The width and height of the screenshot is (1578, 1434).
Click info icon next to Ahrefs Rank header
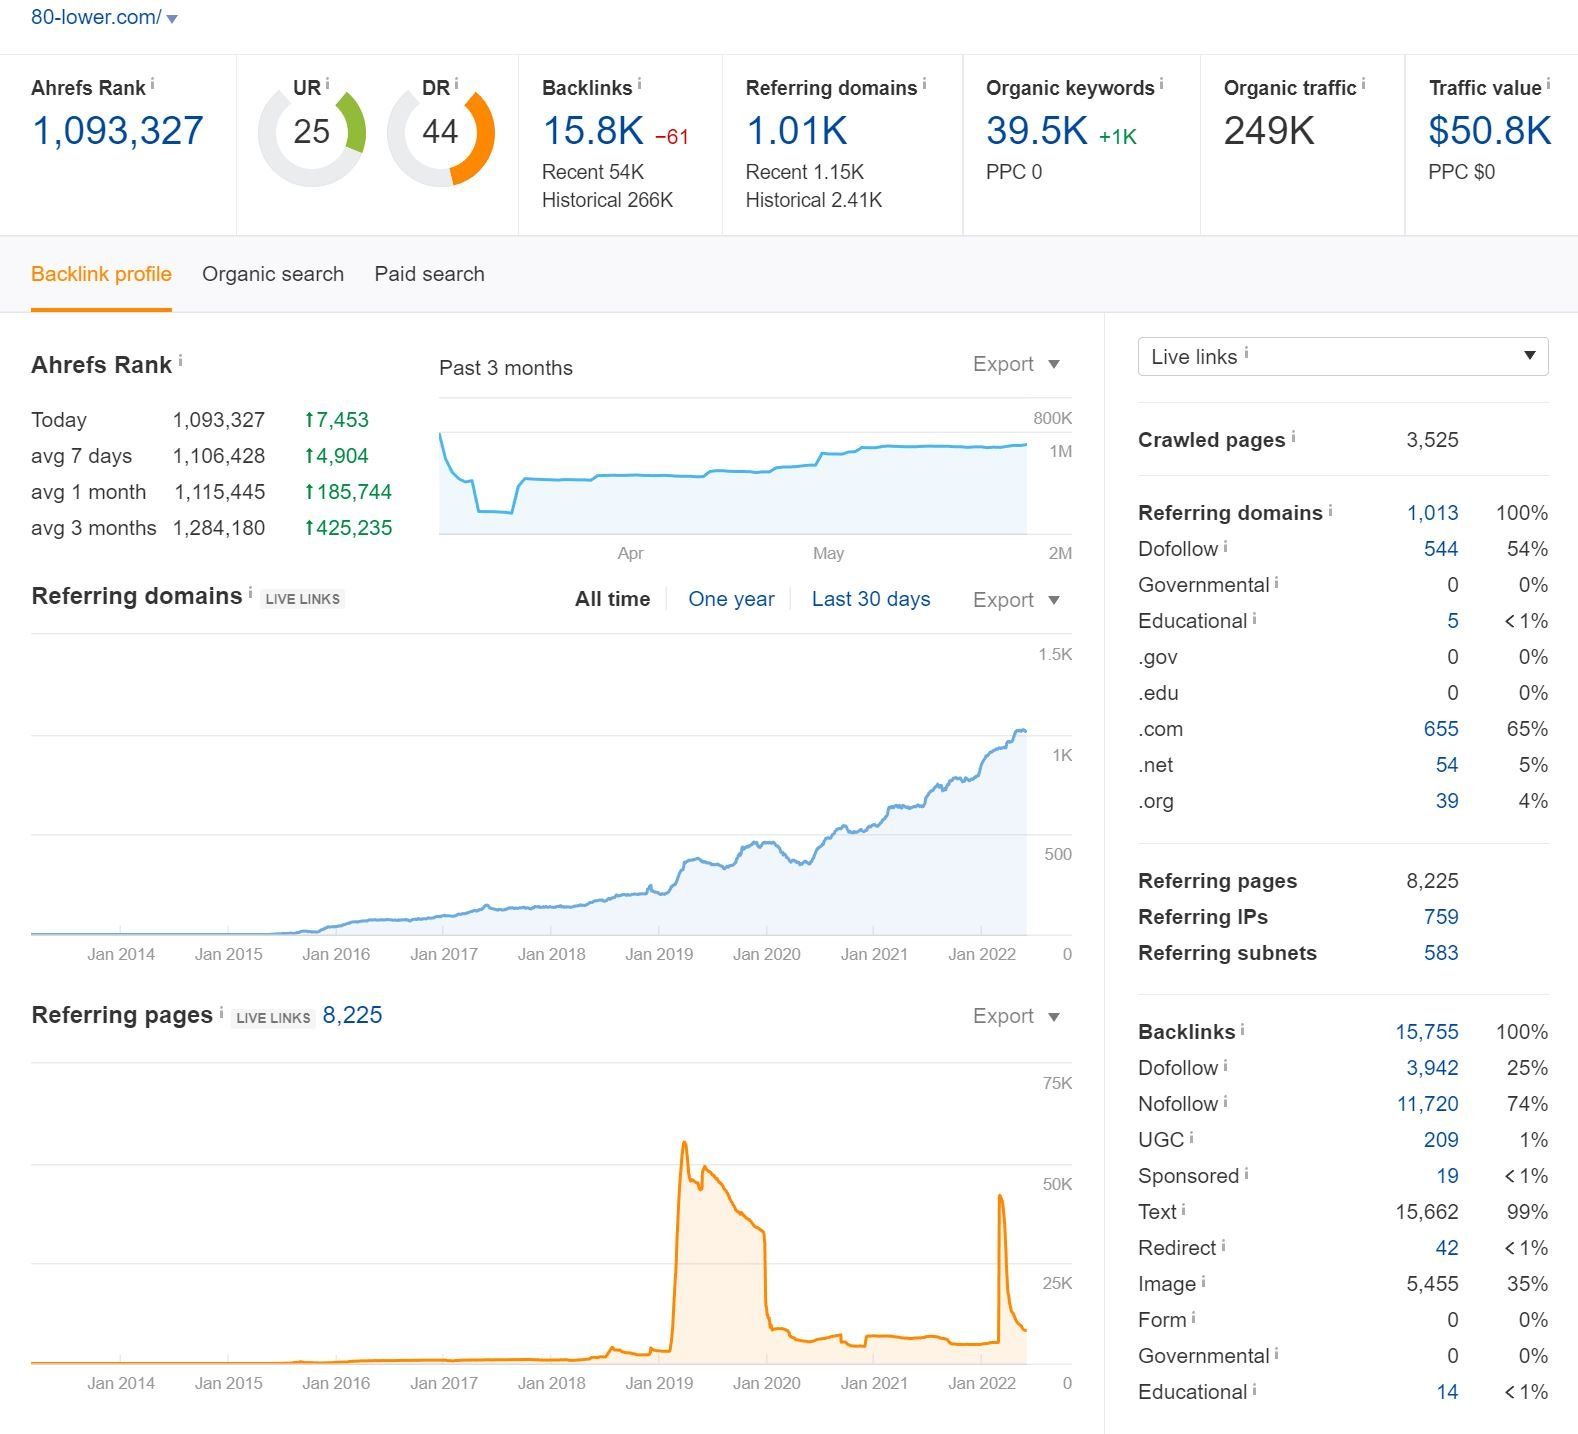[x=152, y=85]
